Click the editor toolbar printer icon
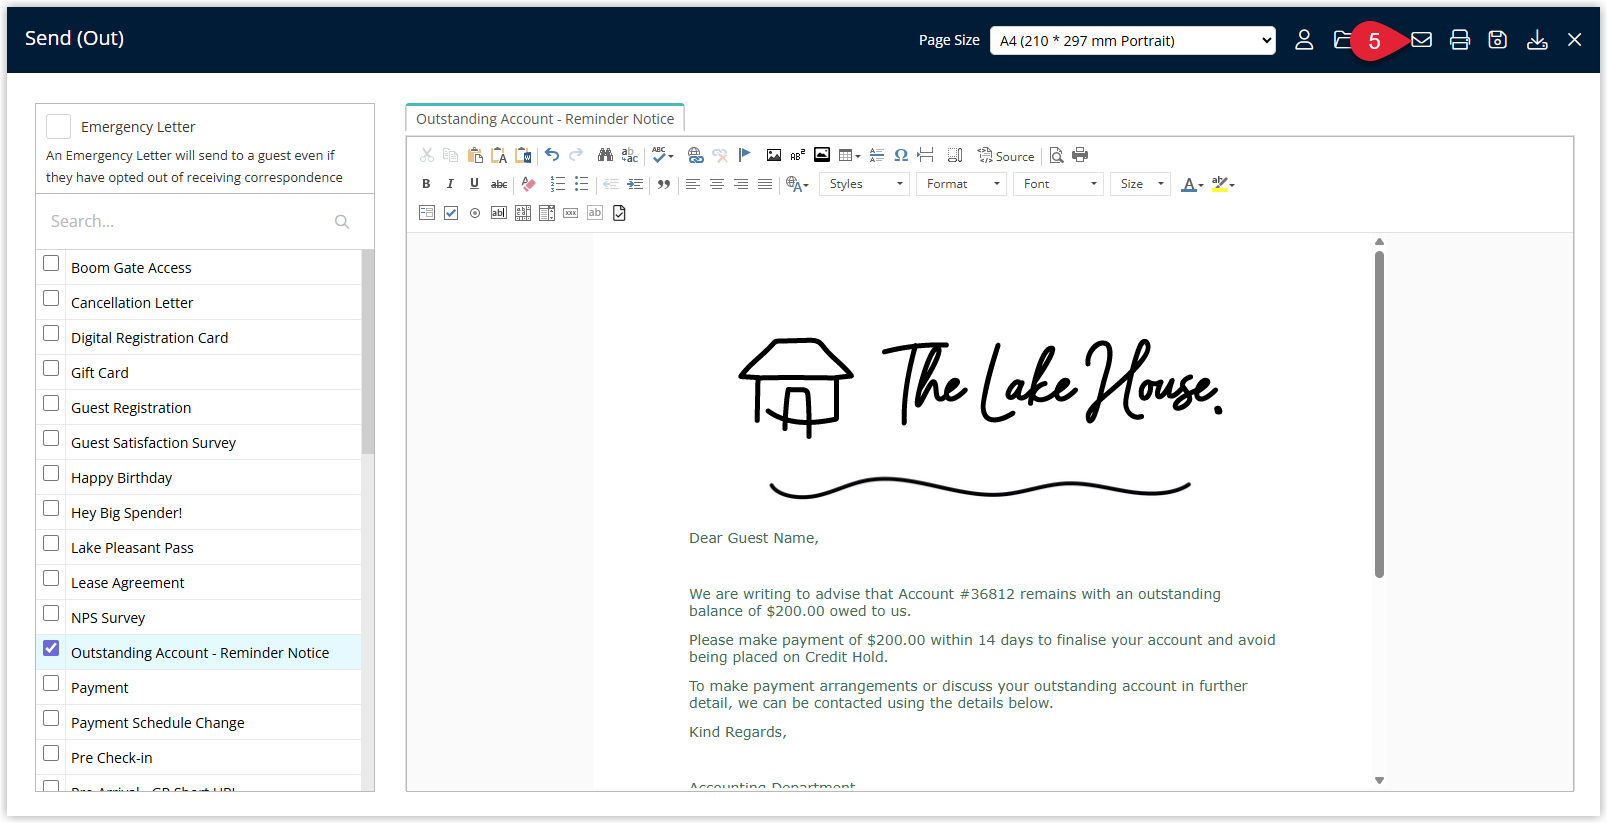The width and height of the screenshot is (1608, 824). tap(1080, 155)
